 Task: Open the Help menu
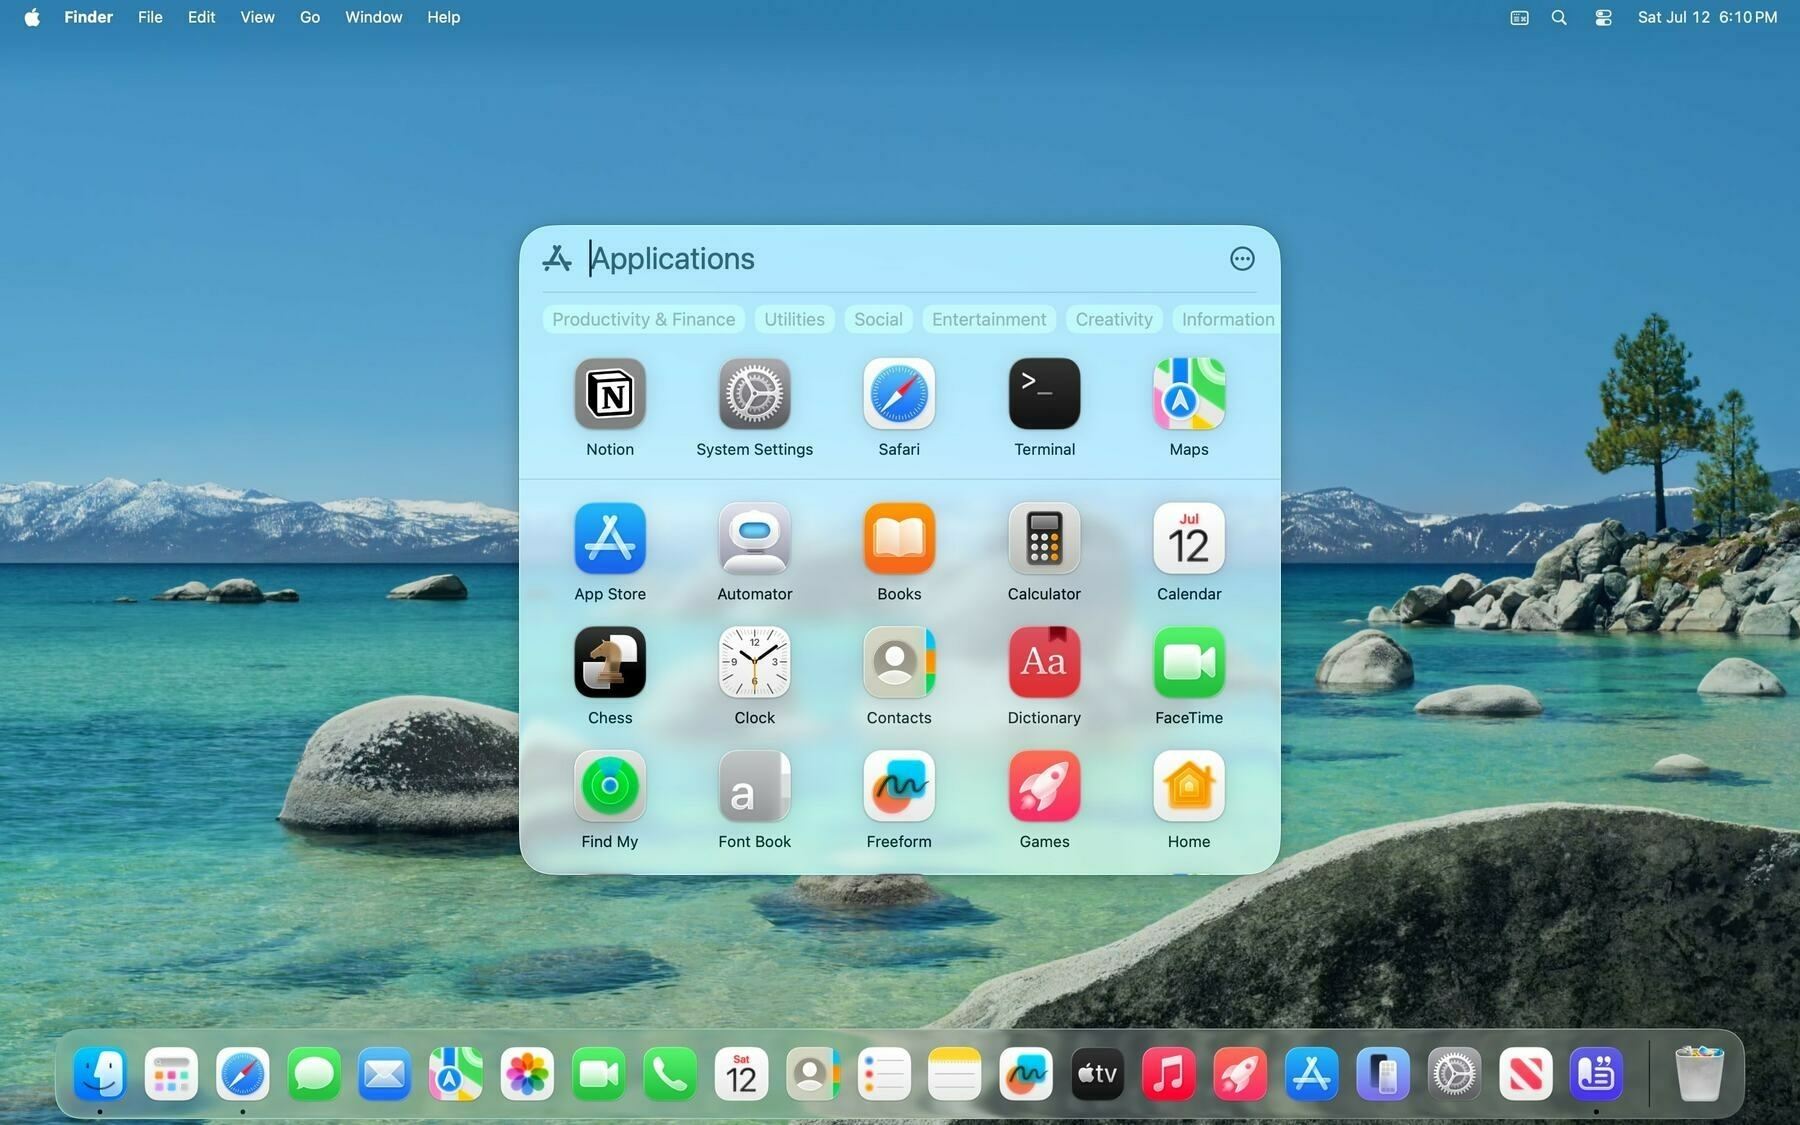[x=443, y=17]
